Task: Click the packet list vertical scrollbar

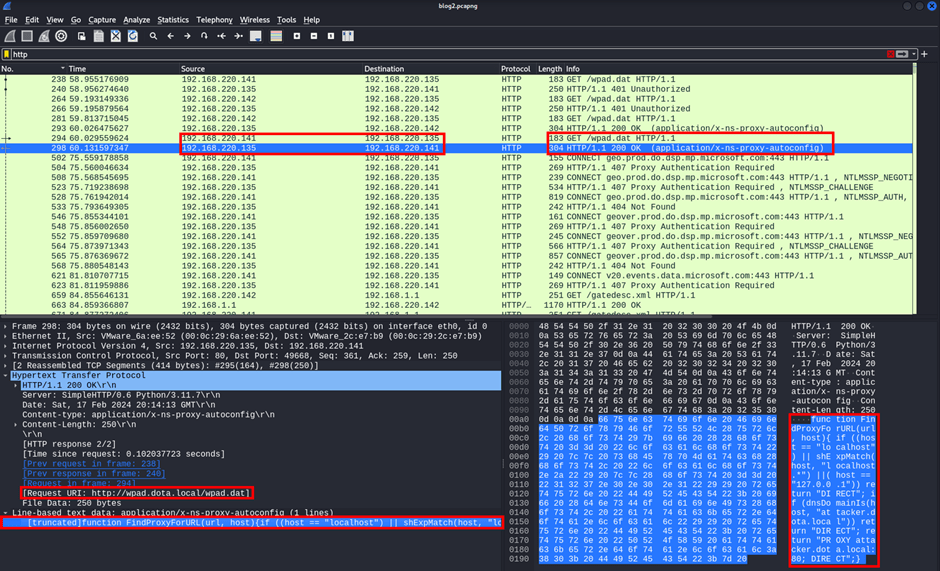Action: point(914,189)
